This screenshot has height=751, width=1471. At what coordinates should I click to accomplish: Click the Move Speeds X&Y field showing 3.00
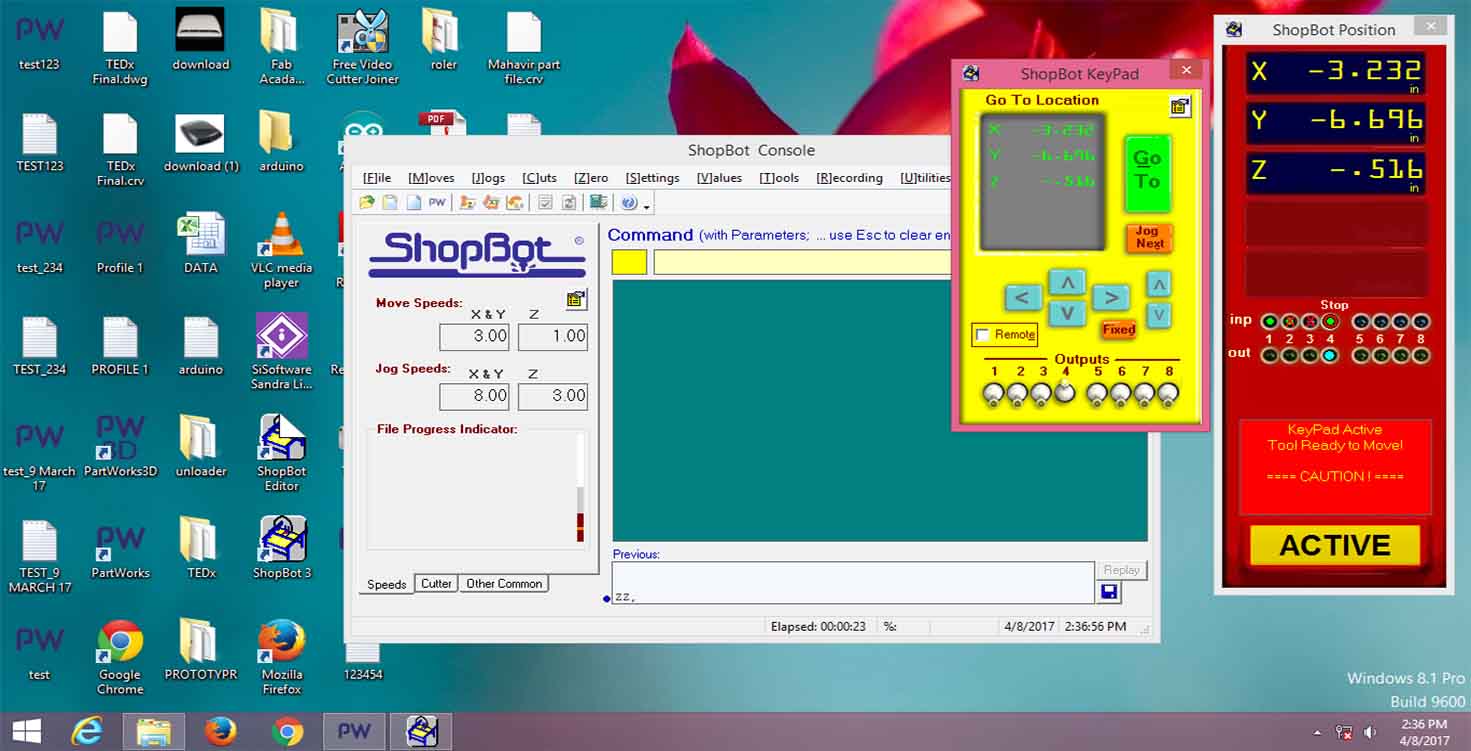pyautogui.click(x=475, y=337)
